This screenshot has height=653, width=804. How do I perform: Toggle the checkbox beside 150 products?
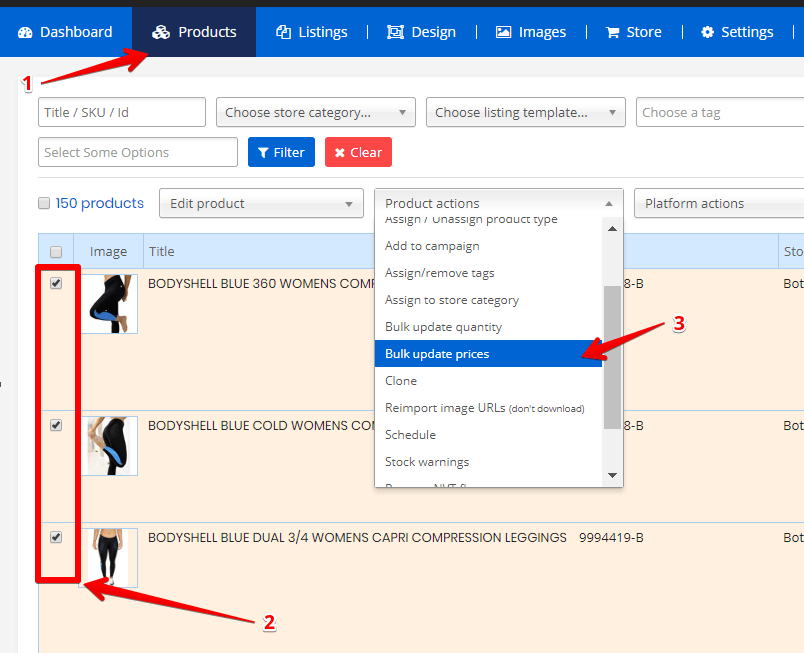pyautogui.click(x=44, y=203)
